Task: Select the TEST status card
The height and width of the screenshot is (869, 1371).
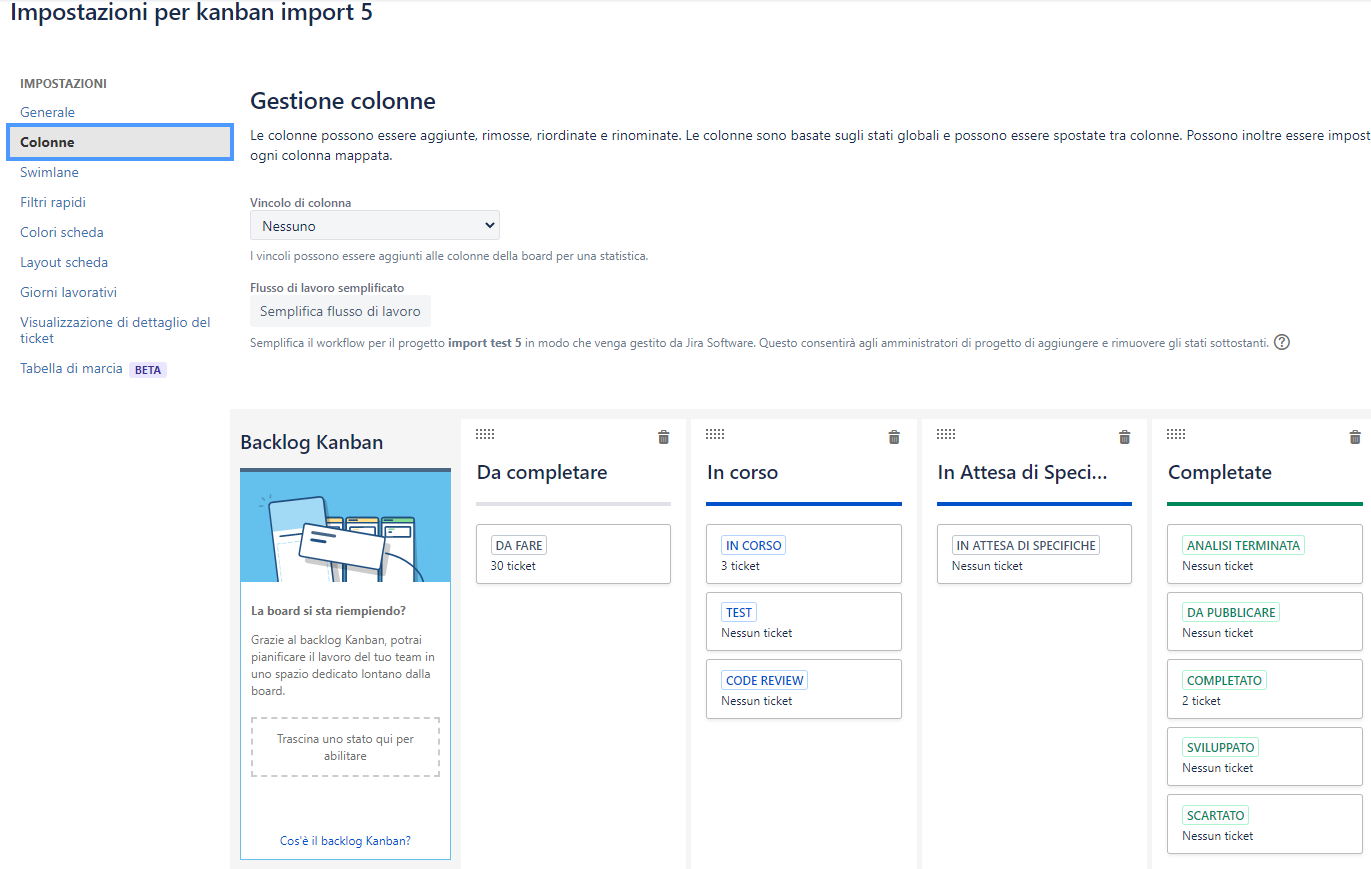Action: point(804,621)
